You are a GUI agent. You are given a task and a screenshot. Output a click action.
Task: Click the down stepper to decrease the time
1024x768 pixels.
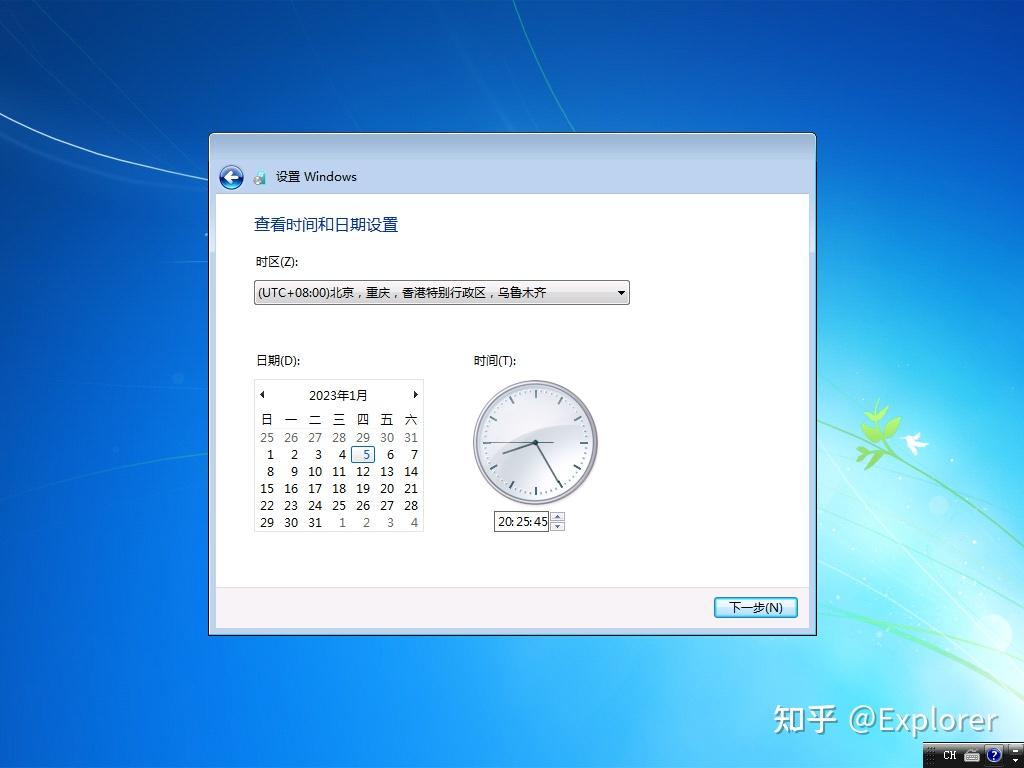point(558,526)
